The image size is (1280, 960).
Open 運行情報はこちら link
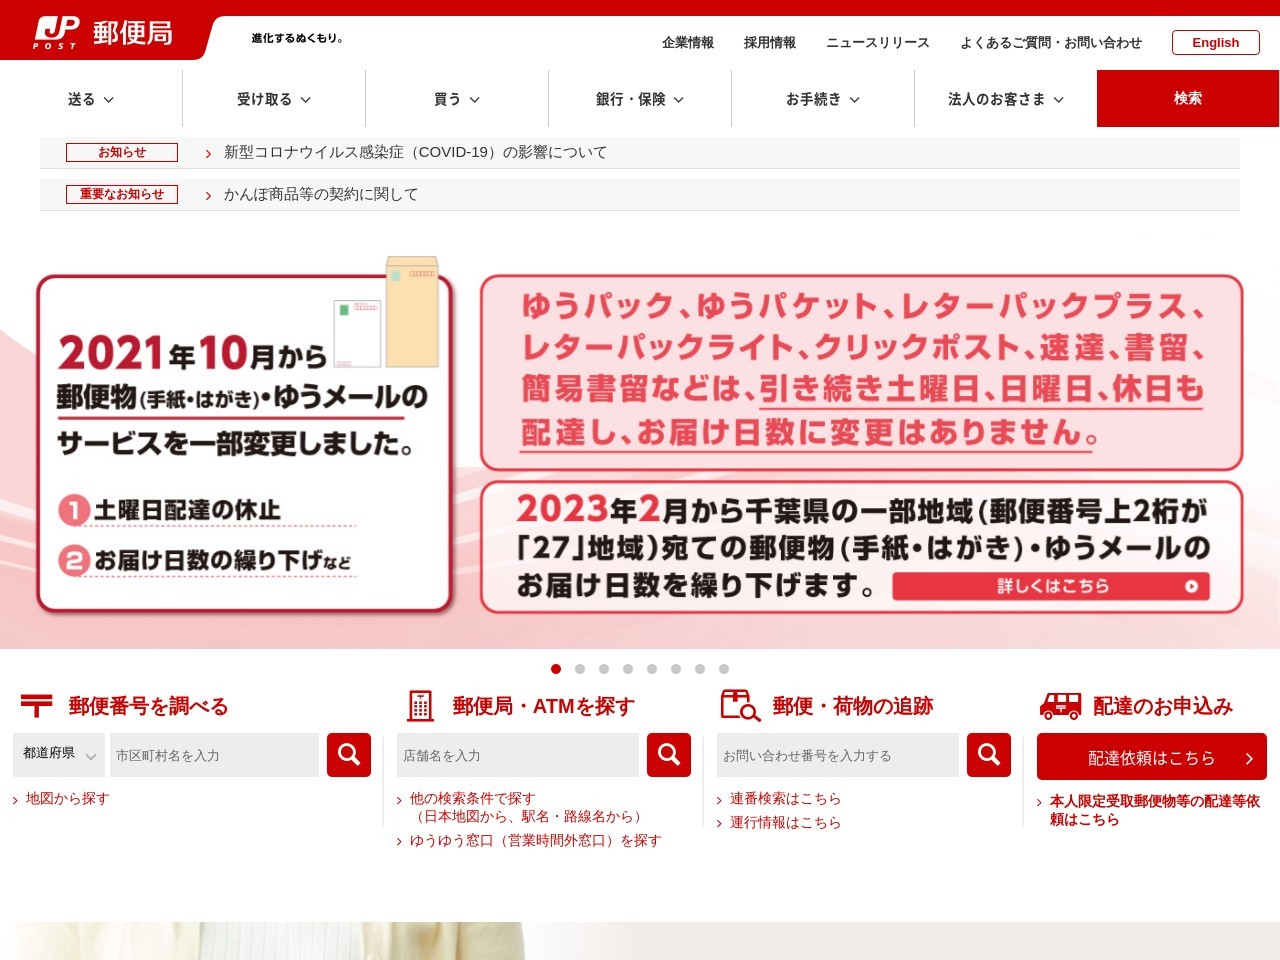point(785,822)
